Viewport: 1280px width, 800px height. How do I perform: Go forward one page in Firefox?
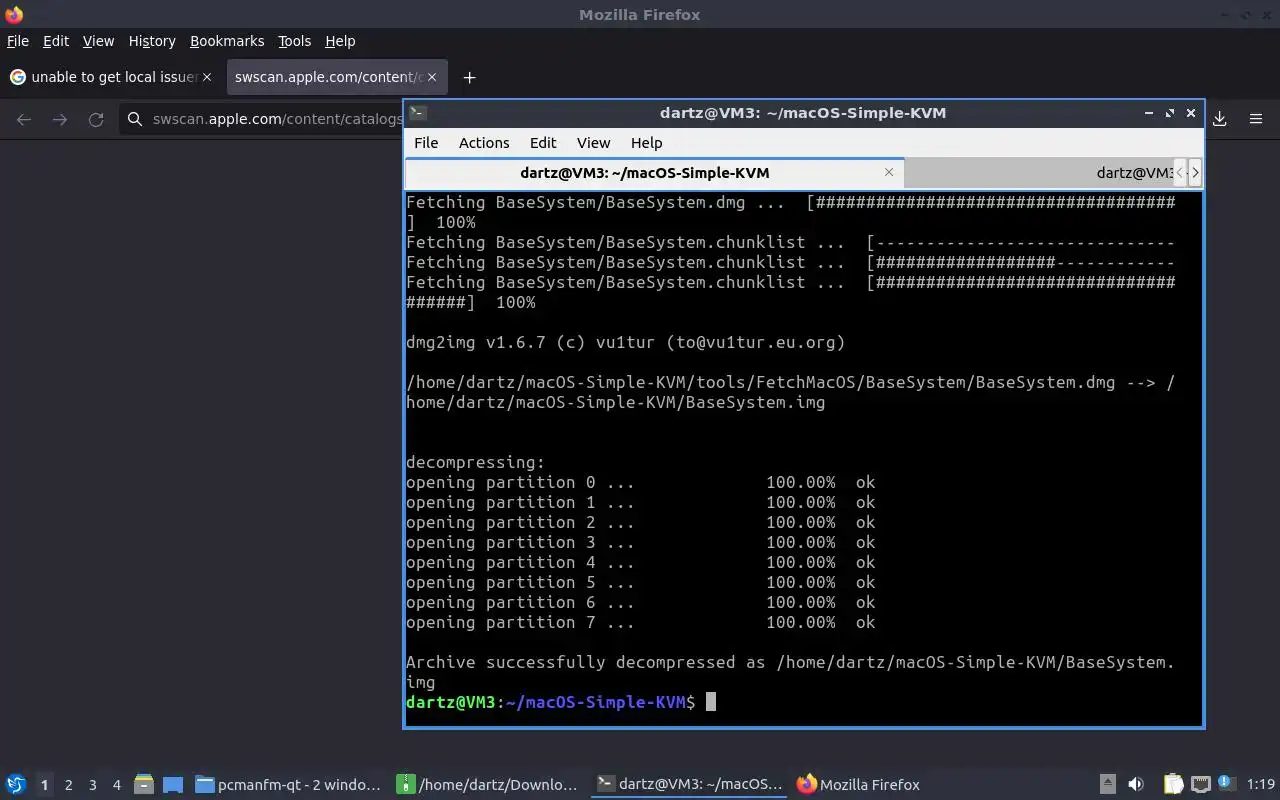point(60,120)
